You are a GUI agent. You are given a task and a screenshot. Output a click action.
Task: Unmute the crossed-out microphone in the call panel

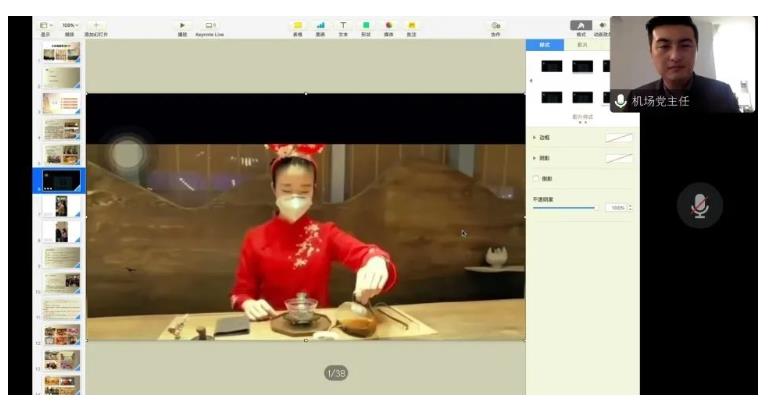tap(699, 206)
